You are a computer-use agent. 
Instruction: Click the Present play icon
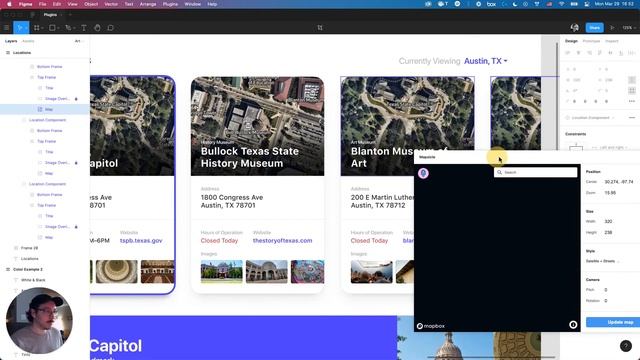click(x=612, y=28)
